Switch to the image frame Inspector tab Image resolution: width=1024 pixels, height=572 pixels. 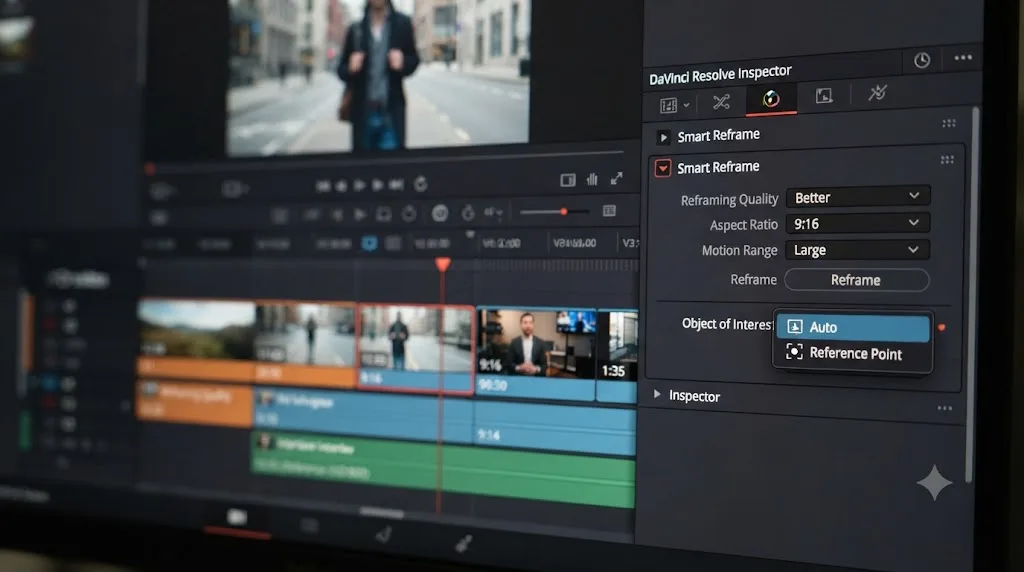point(824,96)
